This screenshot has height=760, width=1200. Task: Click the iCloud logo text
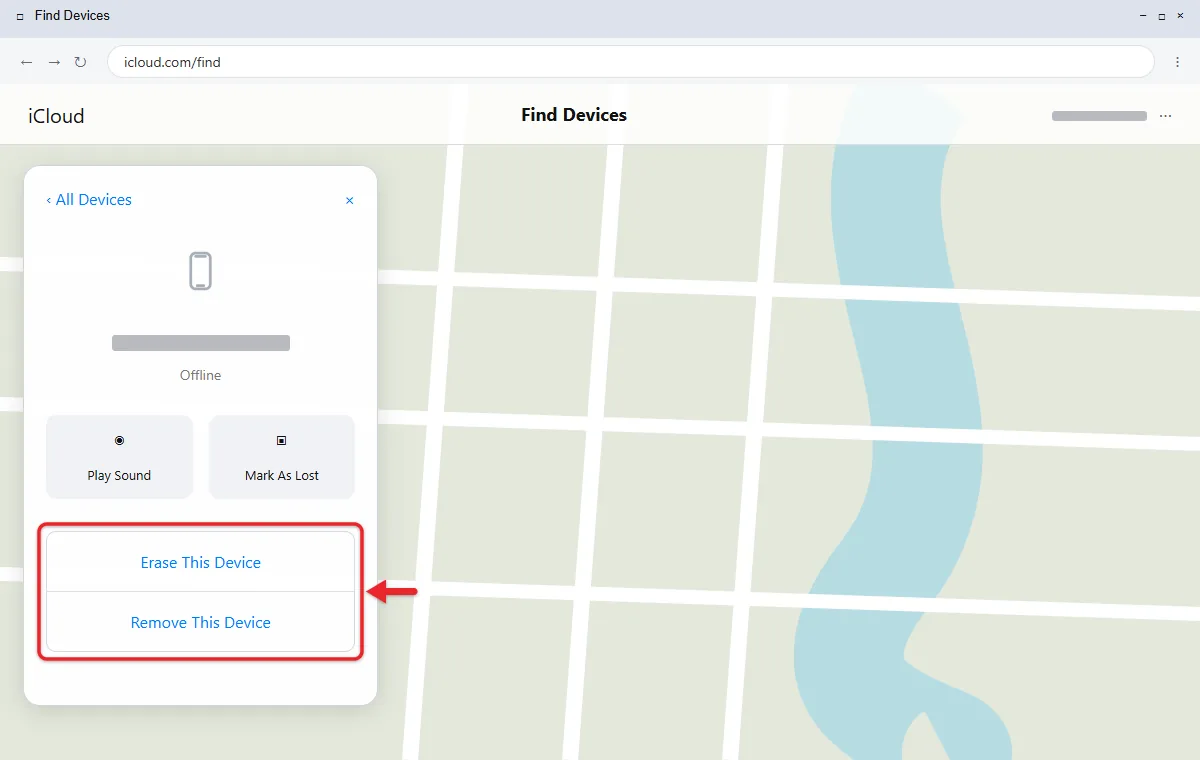pyautogui.click(x=56, y=116)
